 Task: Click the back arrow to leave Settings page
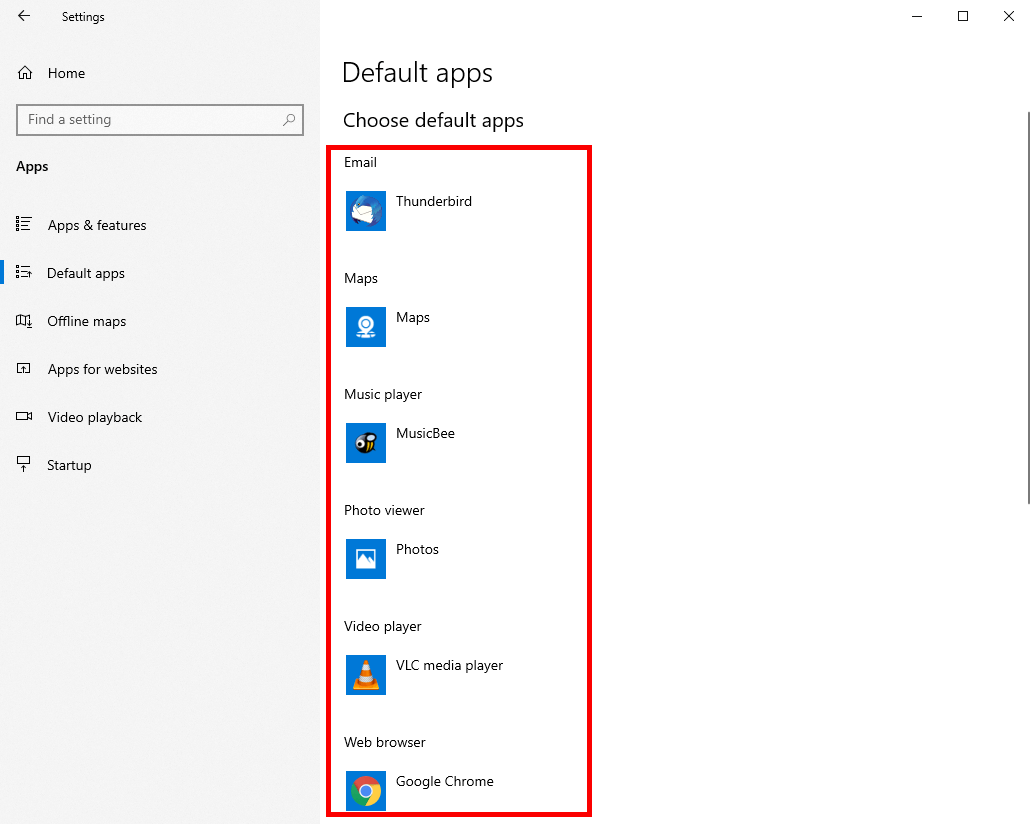23,16
